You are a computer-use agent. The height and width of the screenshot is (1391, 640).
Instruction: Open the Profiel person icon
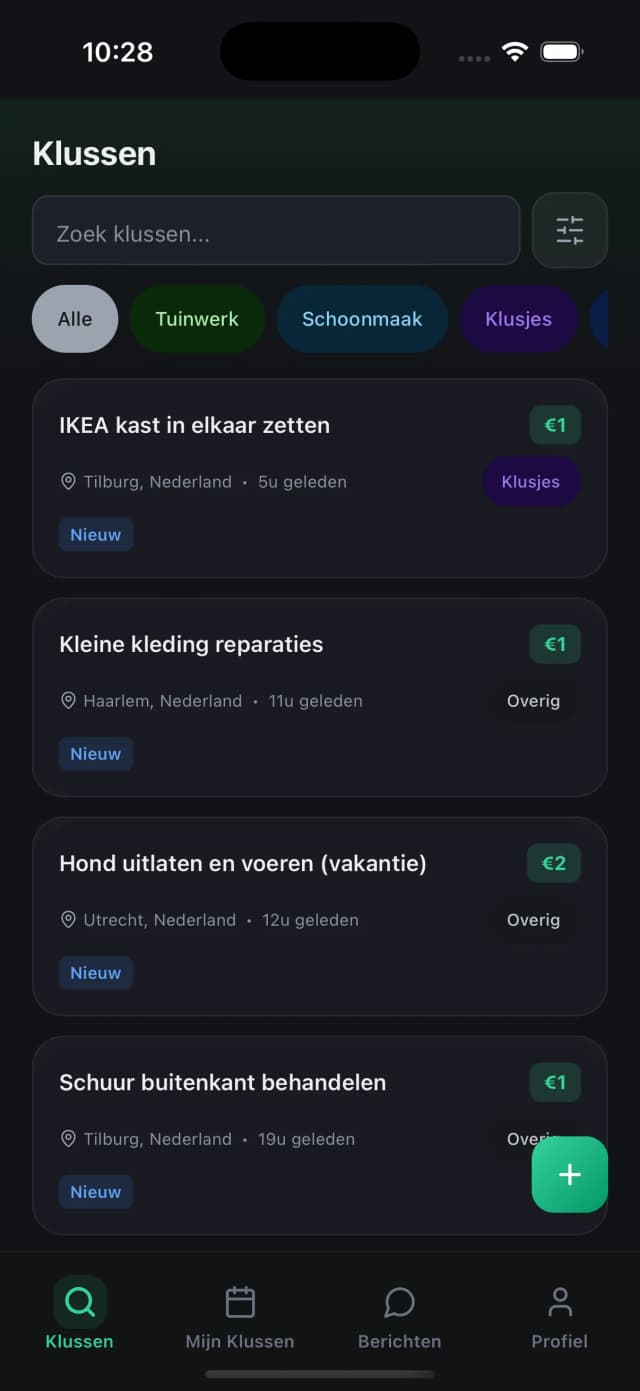559,1301
